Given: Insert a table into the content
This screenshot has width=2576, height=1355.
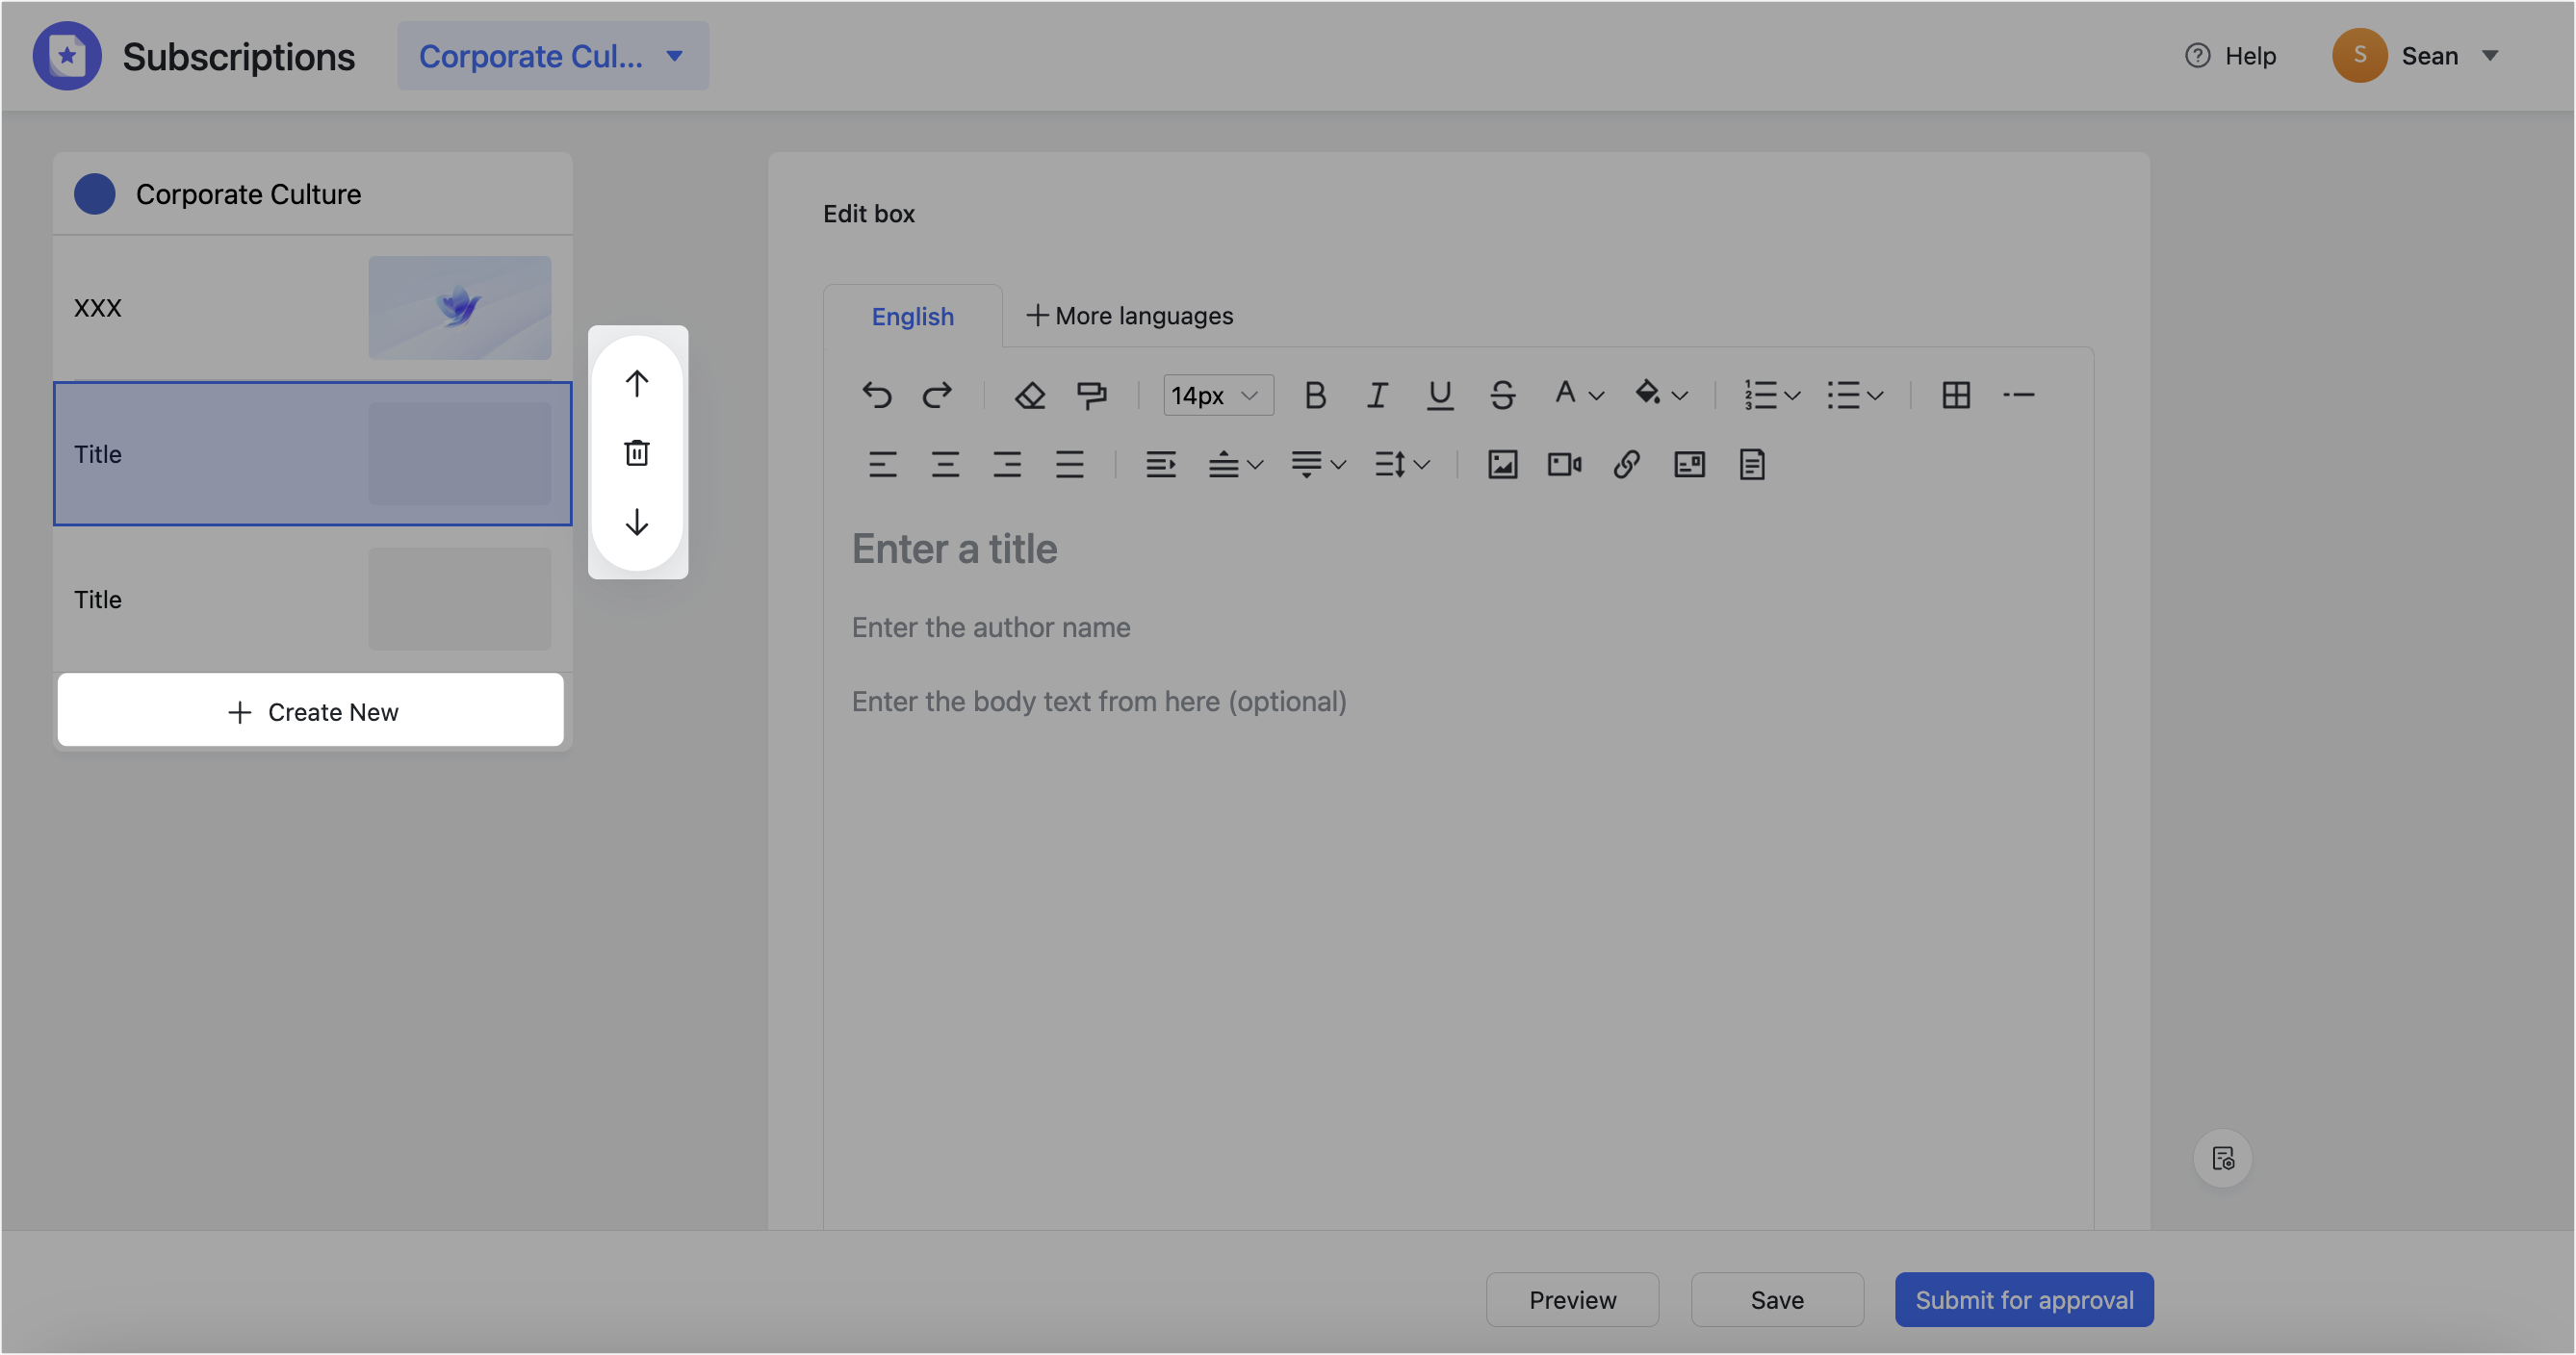Looking at the screenshot, I should point(1957,395).
